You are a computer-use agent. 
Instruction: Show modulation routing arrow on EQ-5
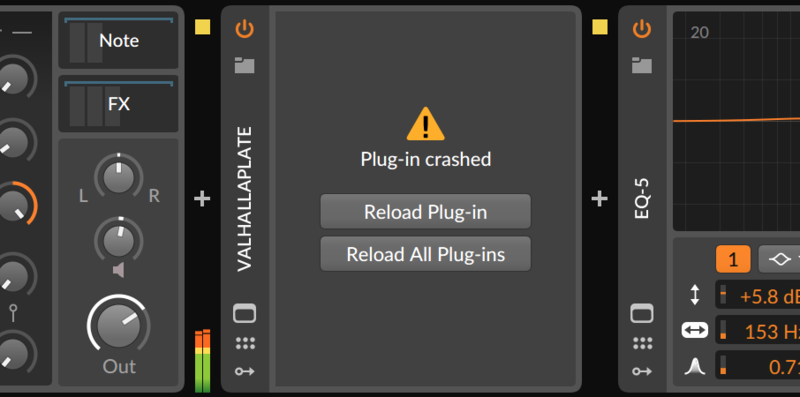(642, 371)
